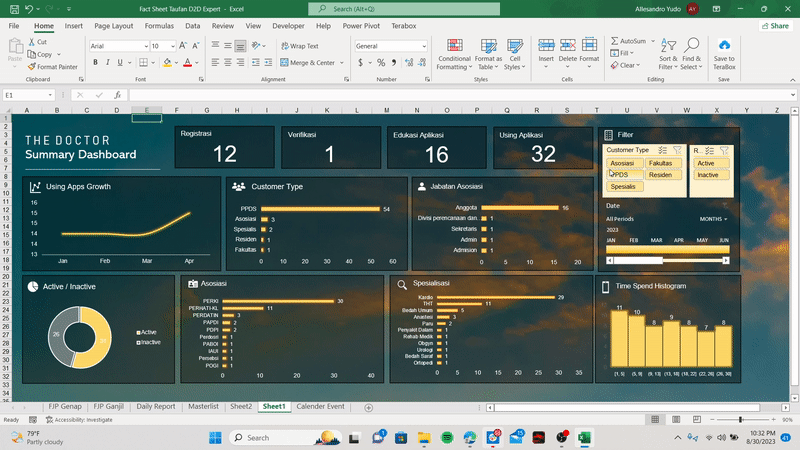
Task: Apply percent style format
Action: pos(381,62)
